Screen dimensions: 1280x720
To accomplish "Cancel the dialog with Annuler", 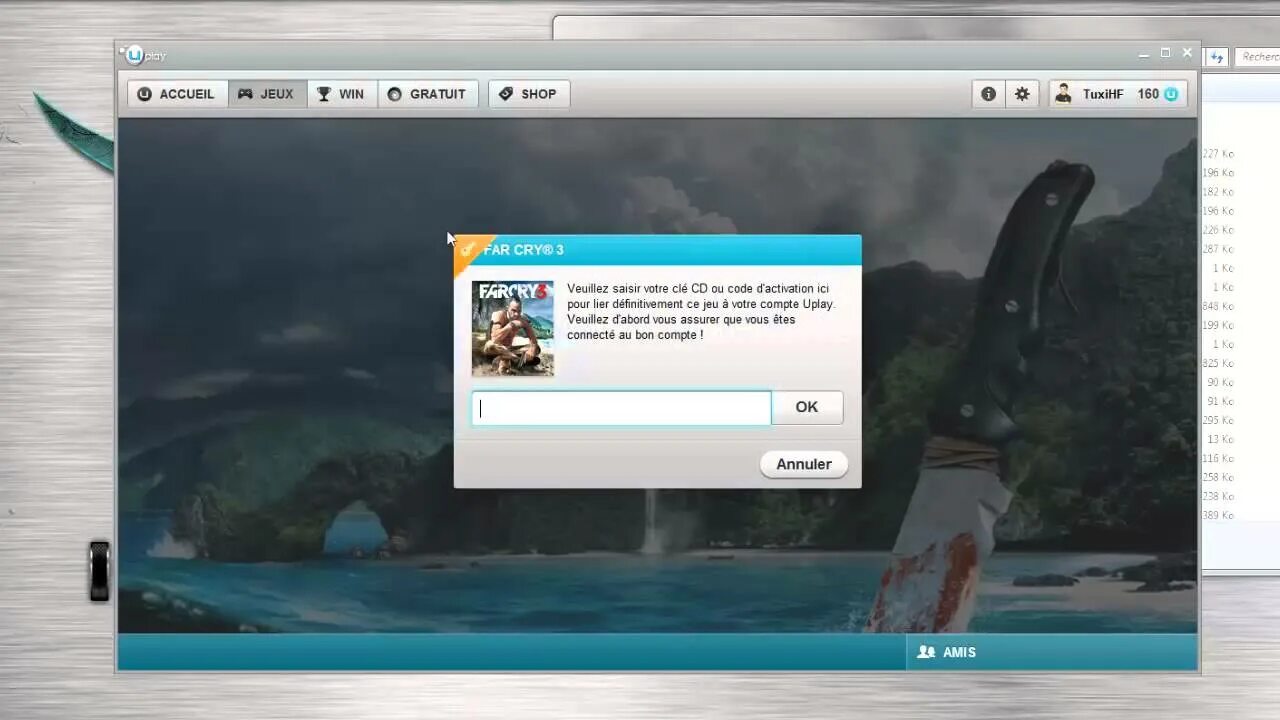I will tap(804, 464).
